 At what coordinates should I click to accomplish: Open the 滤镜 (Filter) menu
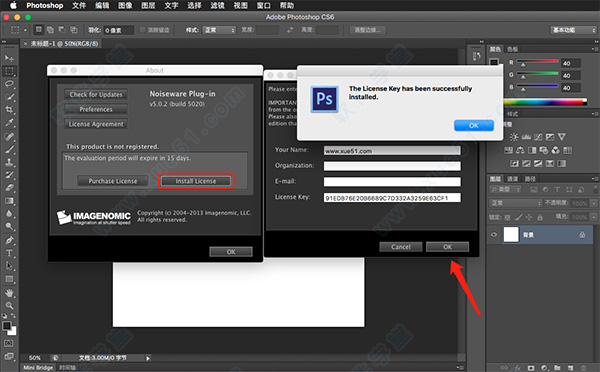(x=217, y=5)
